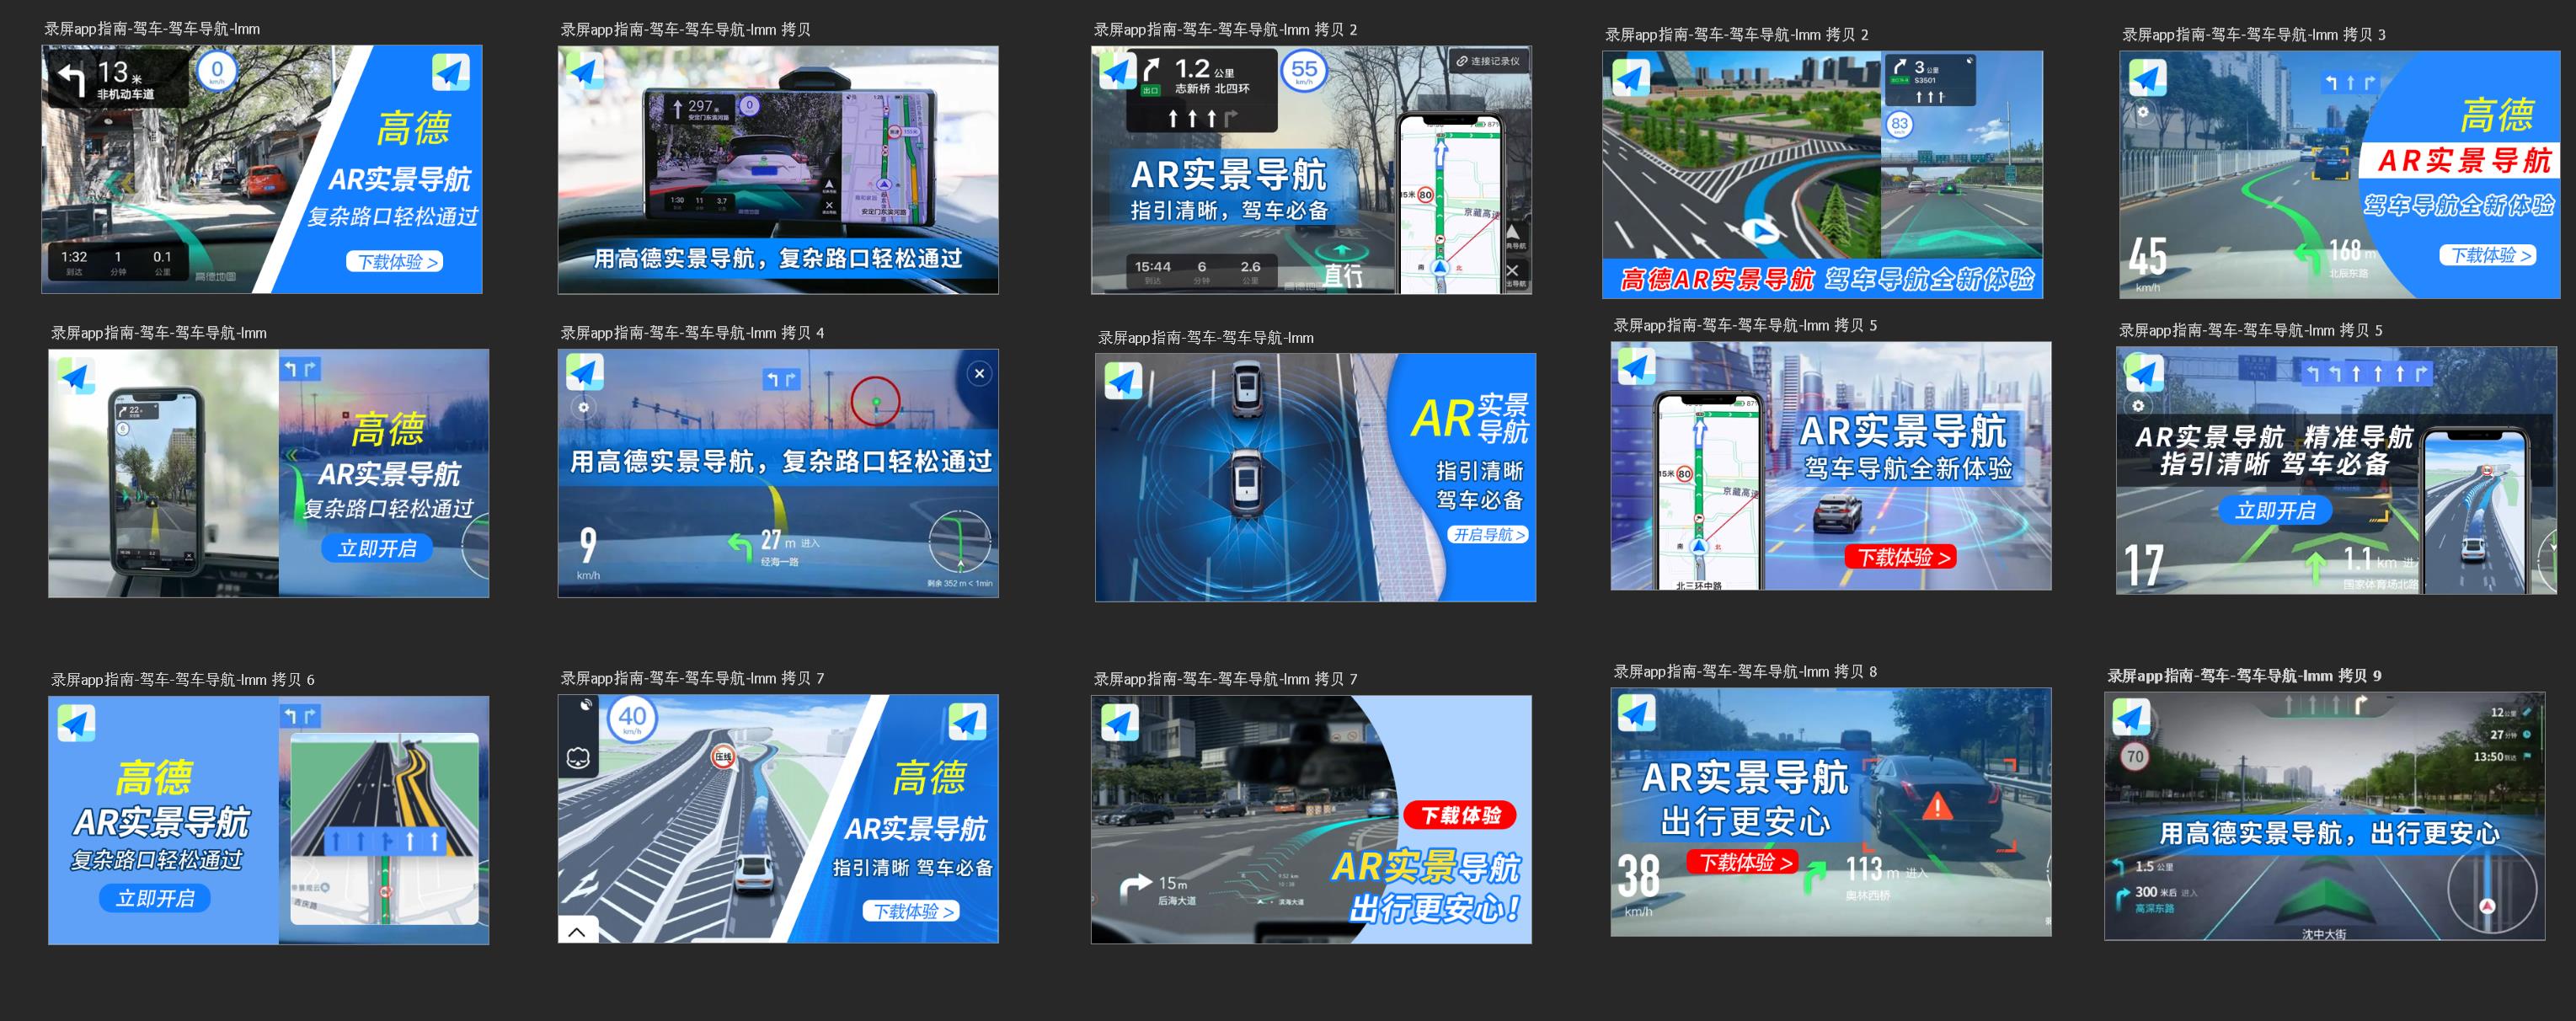Click 下载体验 > in the 13米 非机动车道 banner
The width and height of the screenshot is (2576, 1021).
[x=397, y=262]
